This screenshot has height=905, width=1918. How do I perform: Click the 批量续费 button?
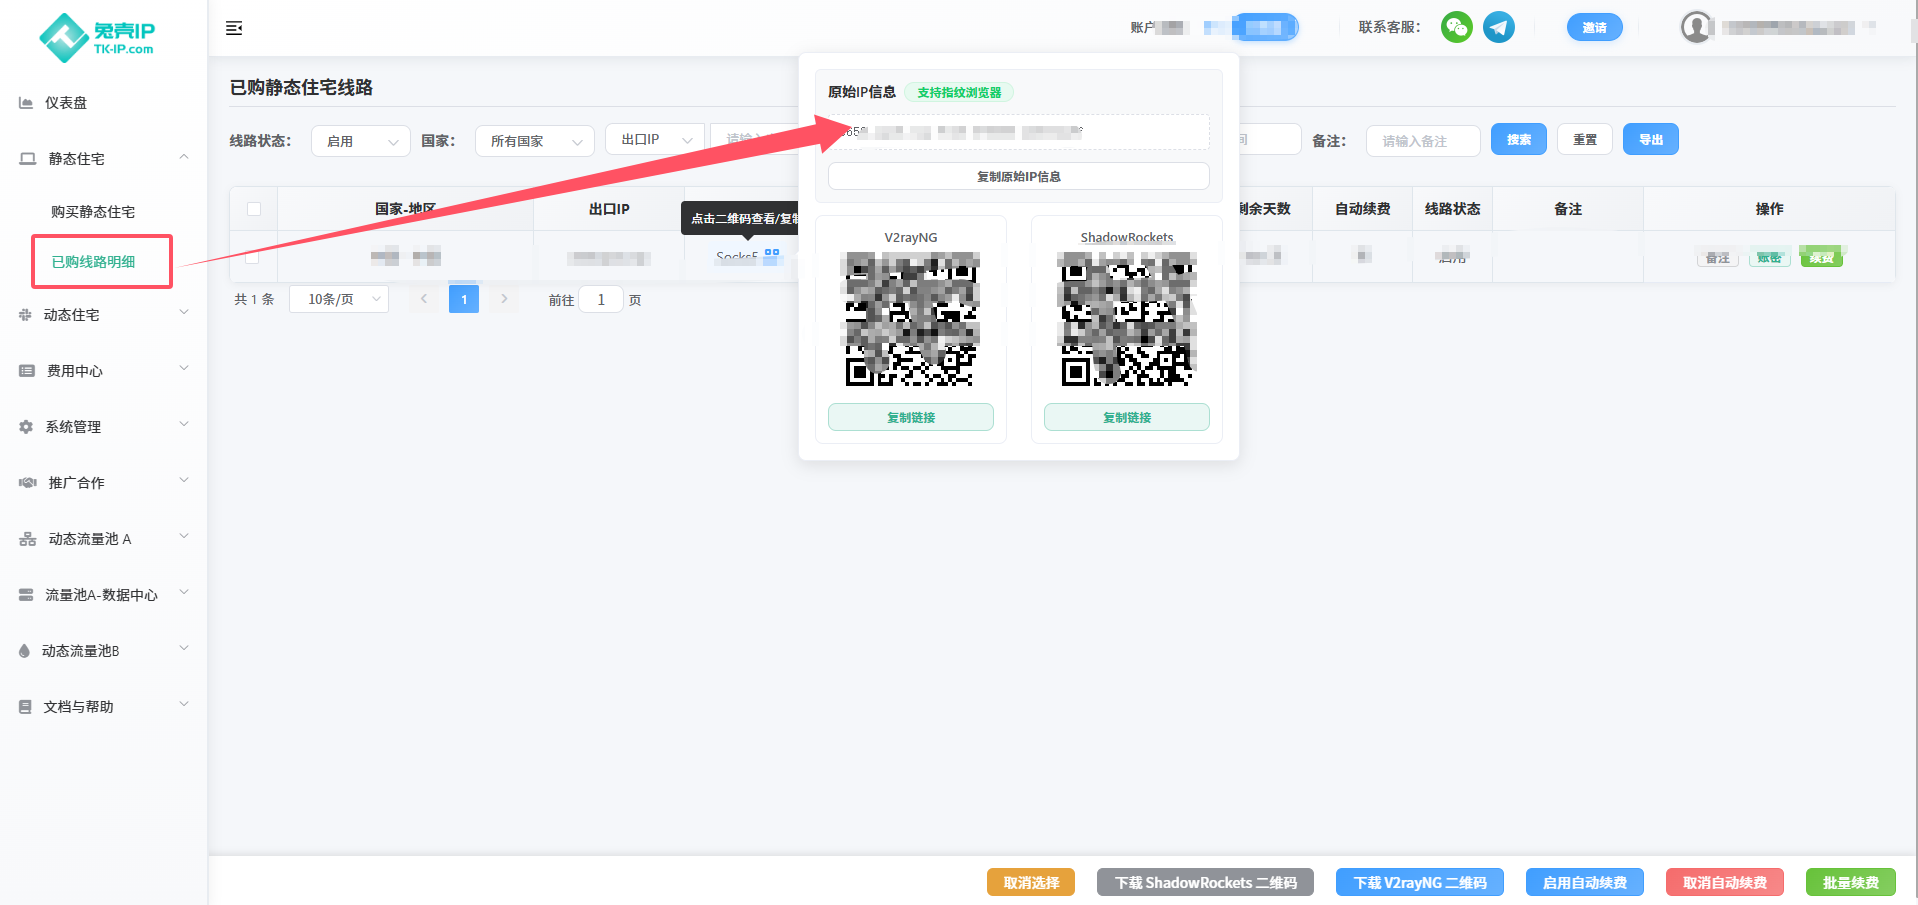coord(1851,882)
